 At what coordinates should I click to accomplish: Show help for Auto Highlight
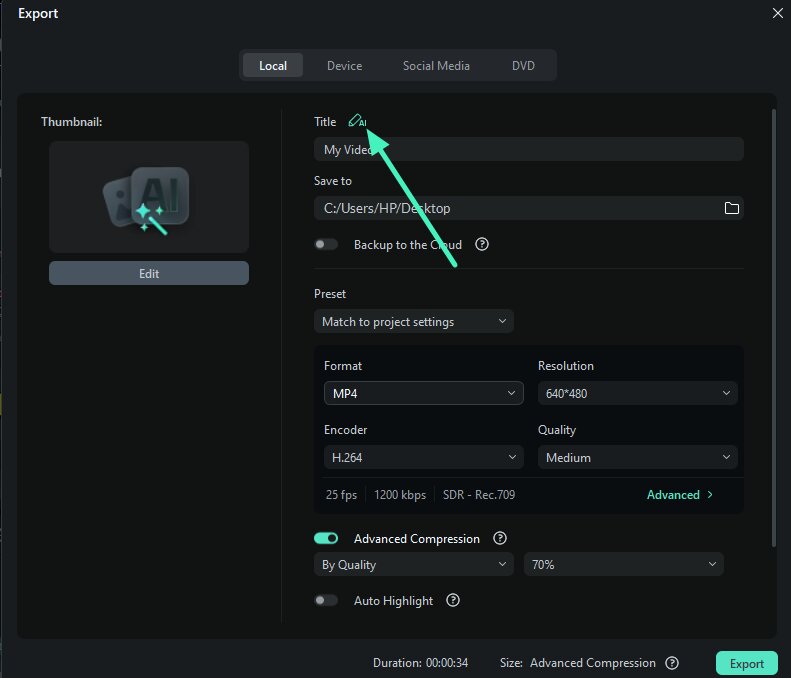[x=453, y=600]
